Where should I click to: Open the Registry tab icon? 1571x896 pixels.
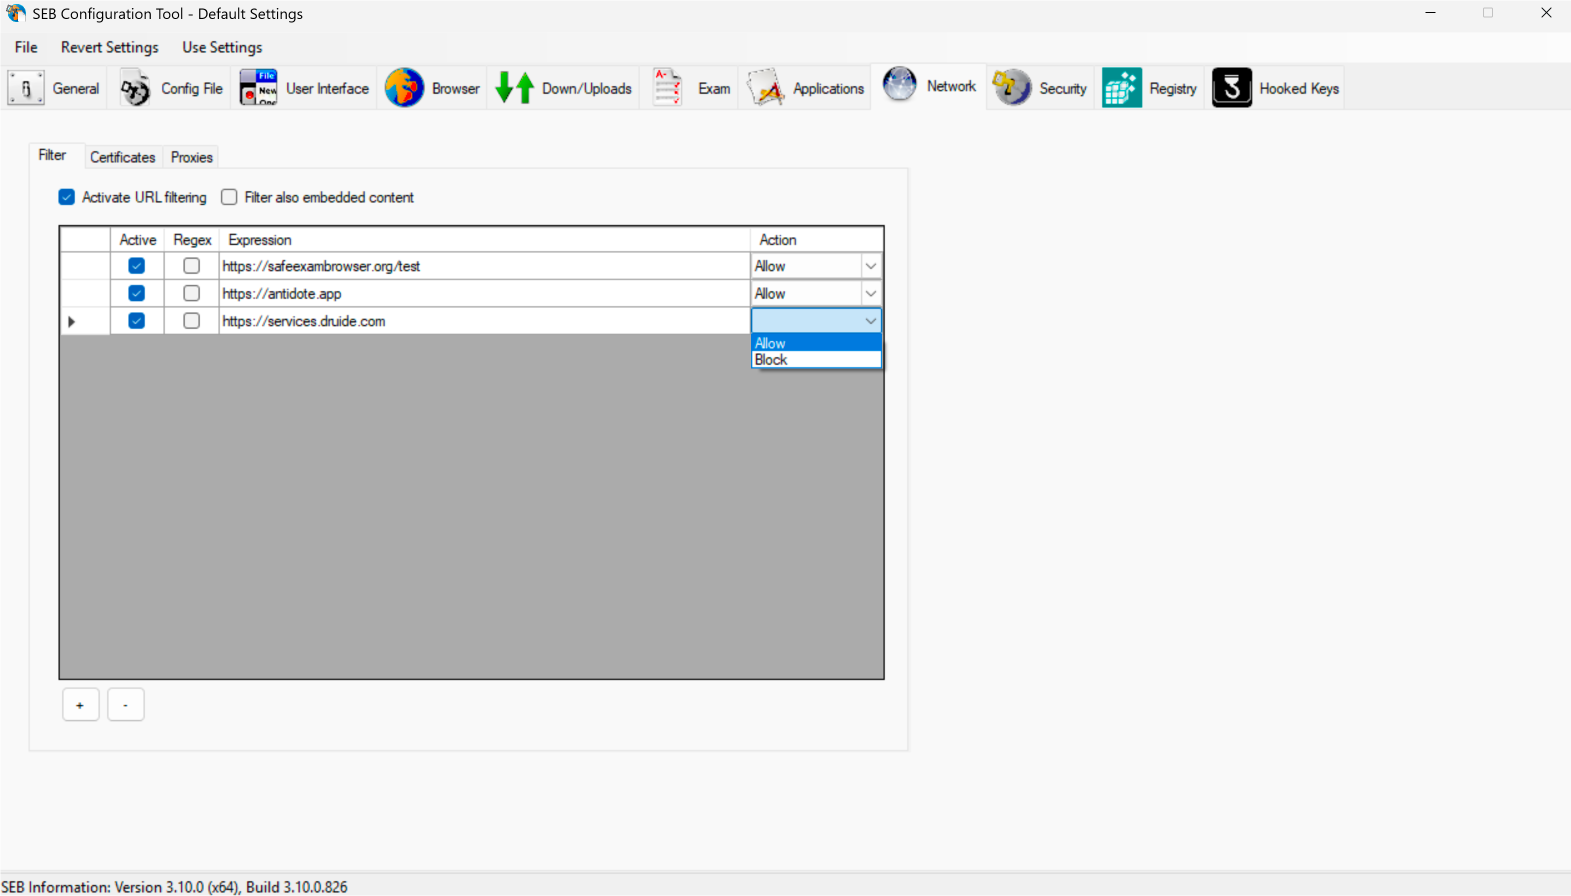pyautogui.click(x=1122, y=88)
